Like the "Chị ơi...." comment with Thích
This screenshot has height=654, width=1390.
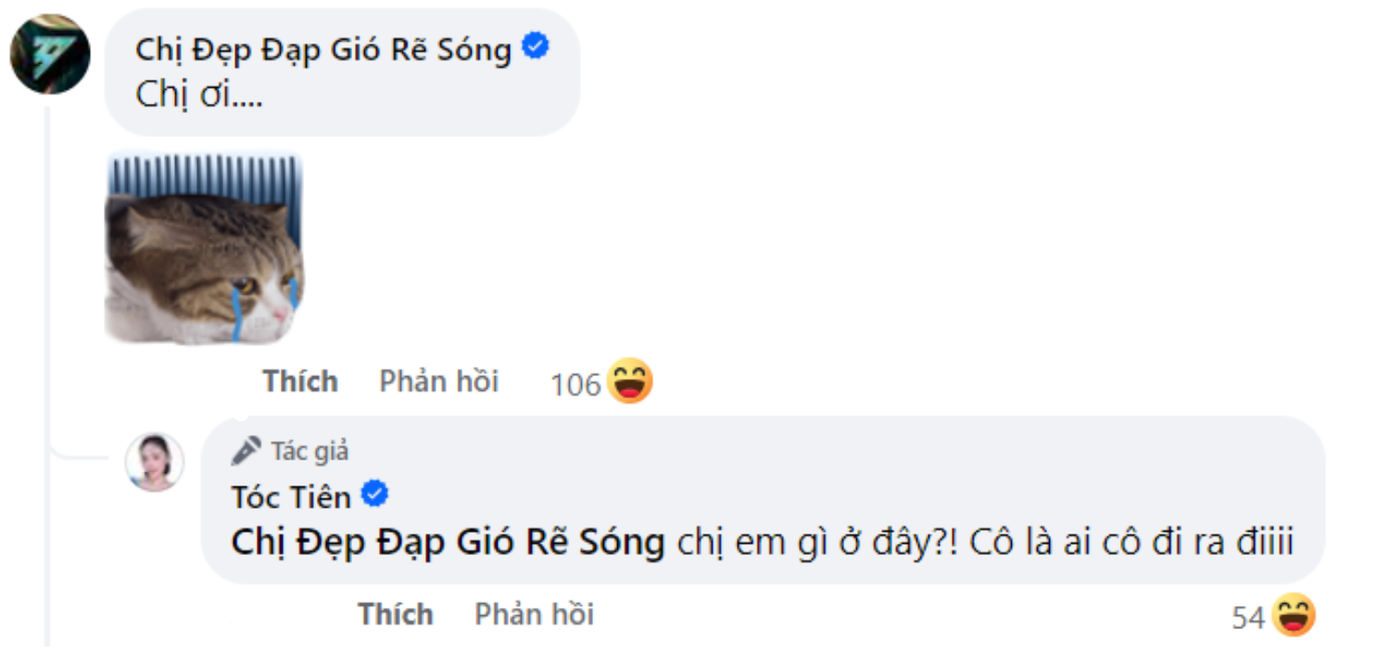[300, 381]
